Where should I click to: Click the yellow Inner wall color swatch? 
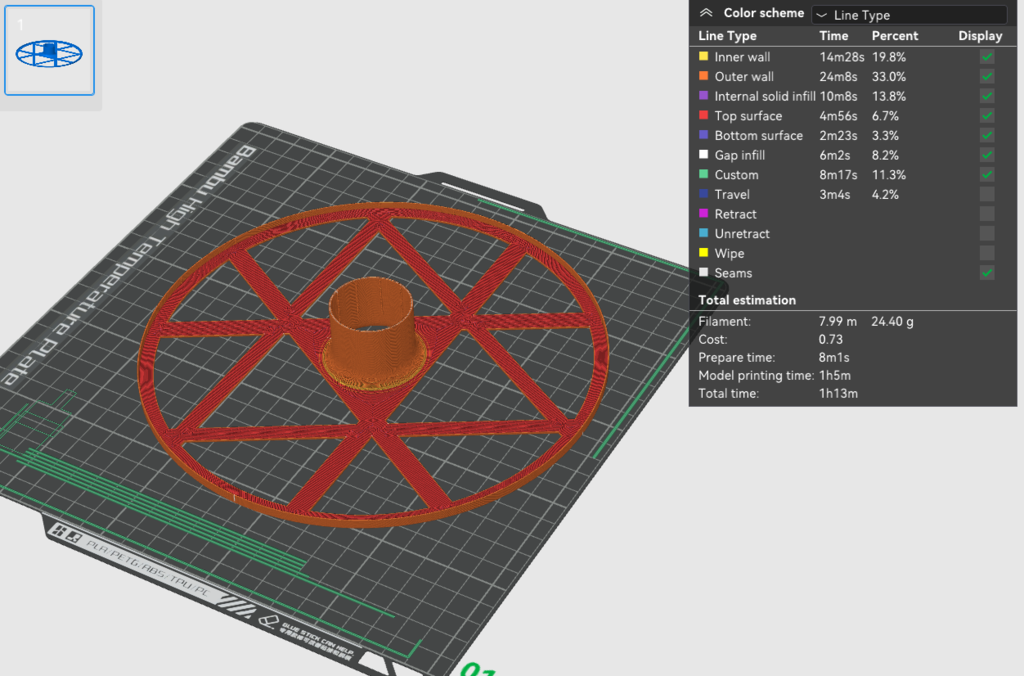[703, 57]
